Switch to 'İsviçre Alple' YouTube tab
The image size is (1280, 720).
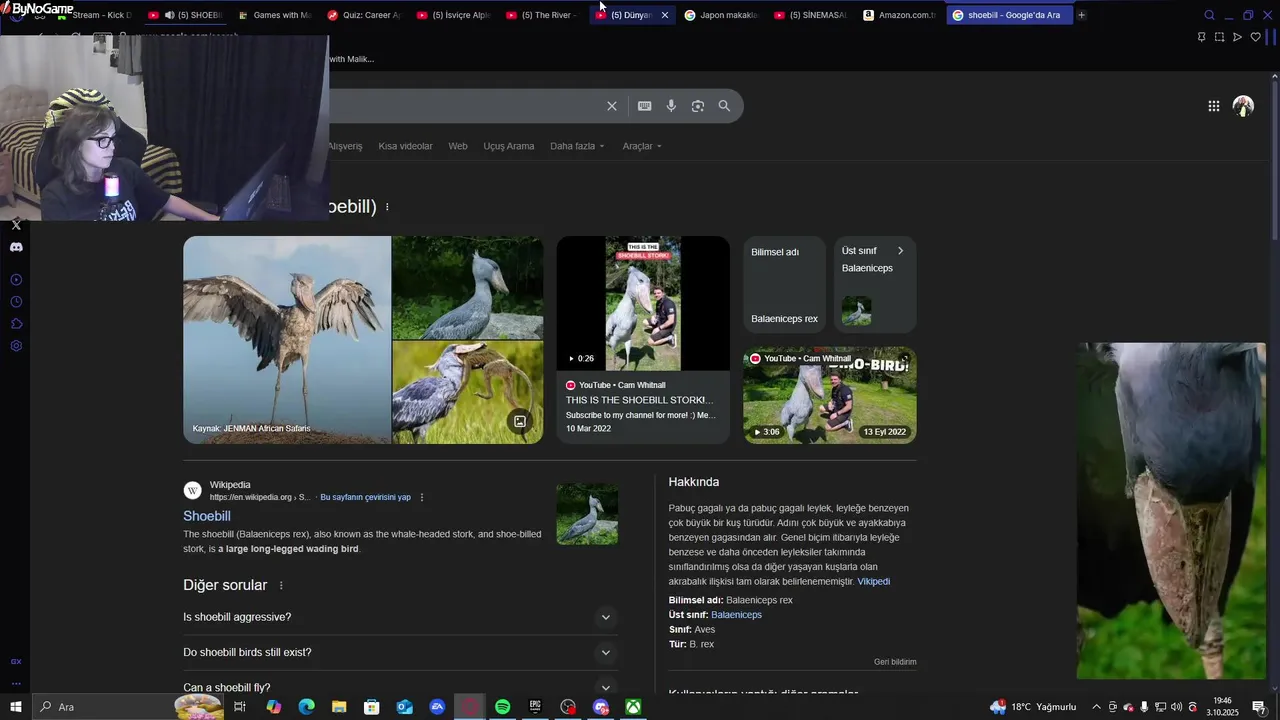(453, 15)
